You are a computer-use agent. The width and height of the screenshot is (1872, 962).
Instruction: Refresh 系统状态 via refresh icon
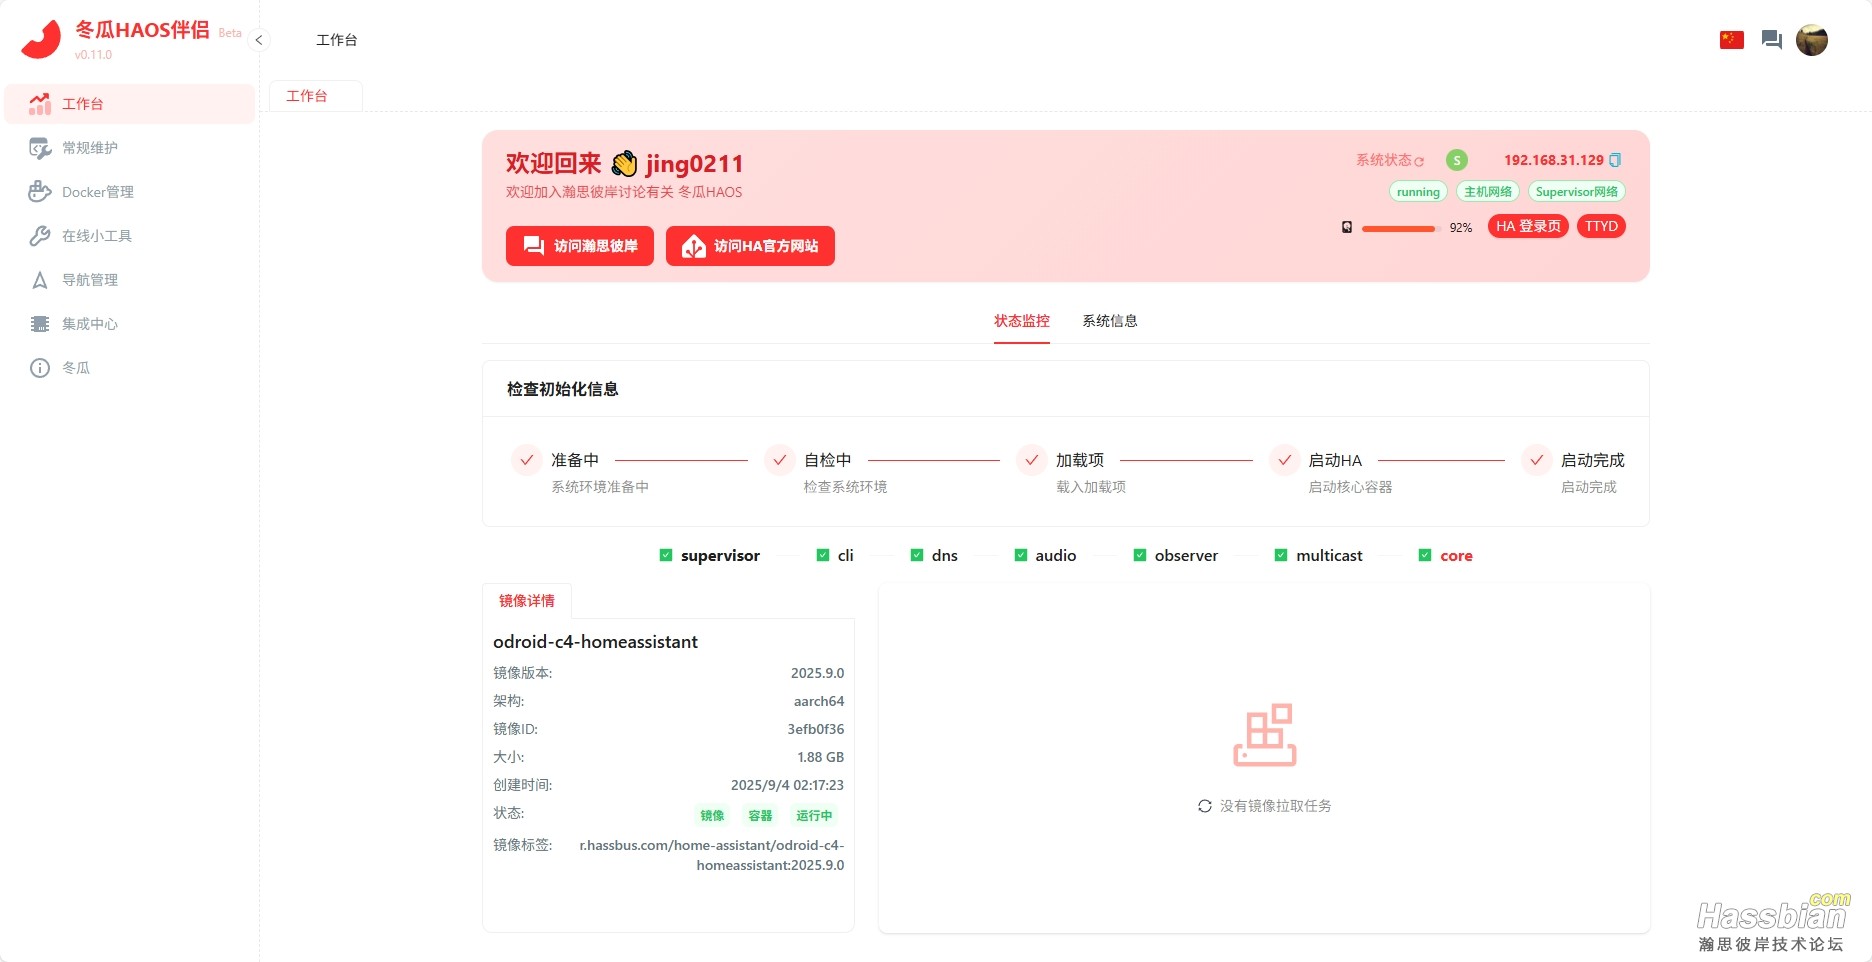(x=1419, y=161)
